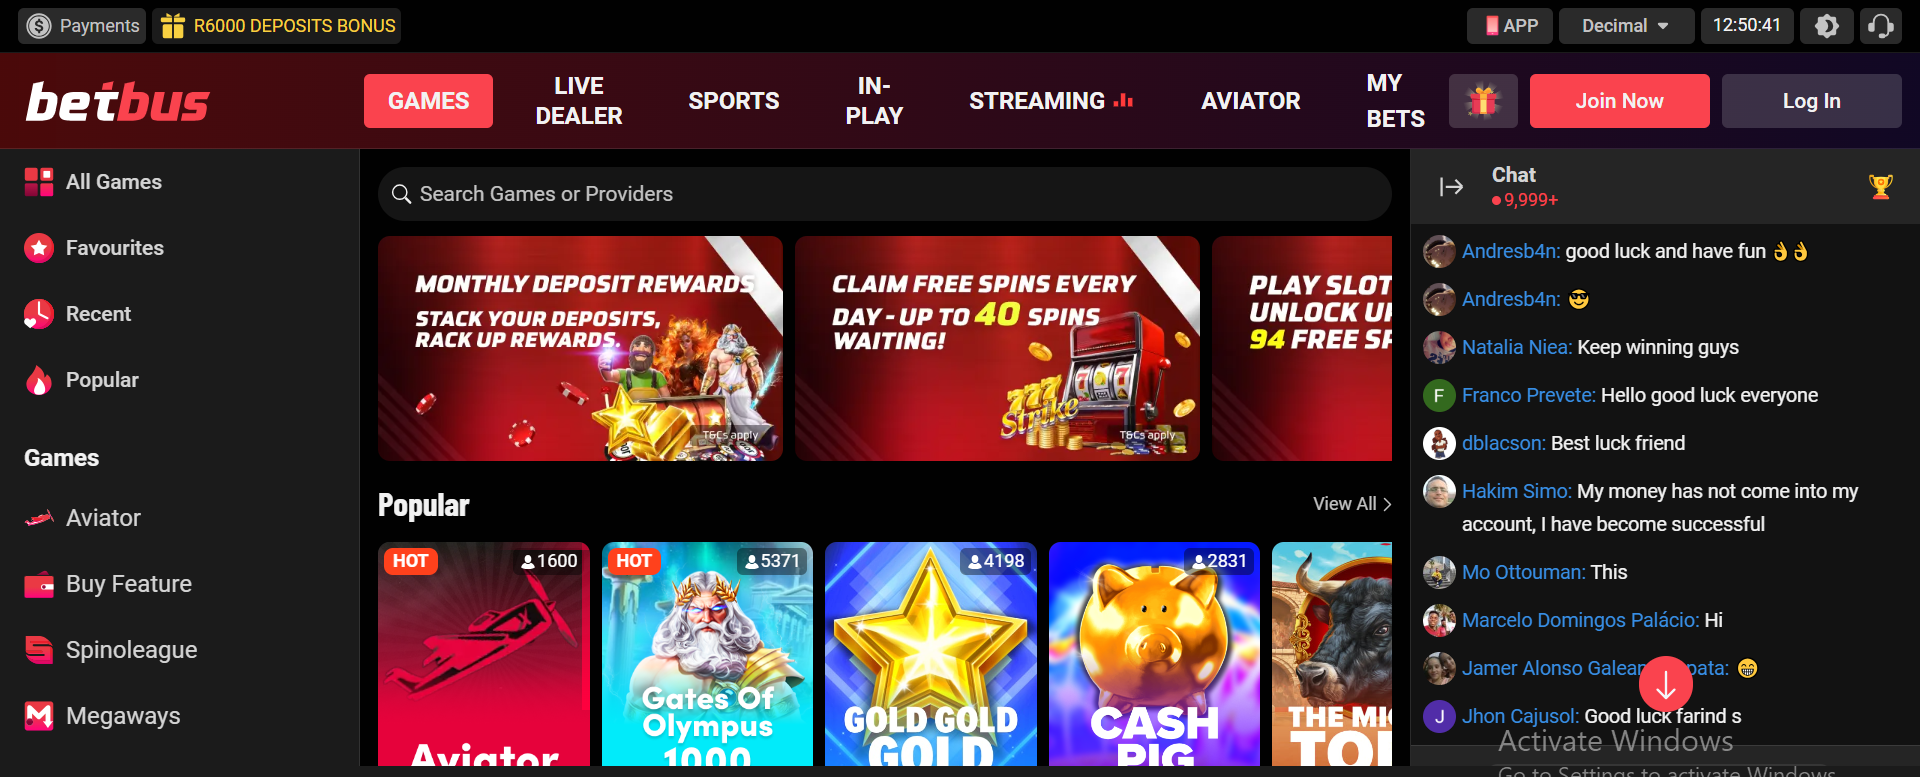
Task: Click the Log In button
Action: pos(1811,101)
